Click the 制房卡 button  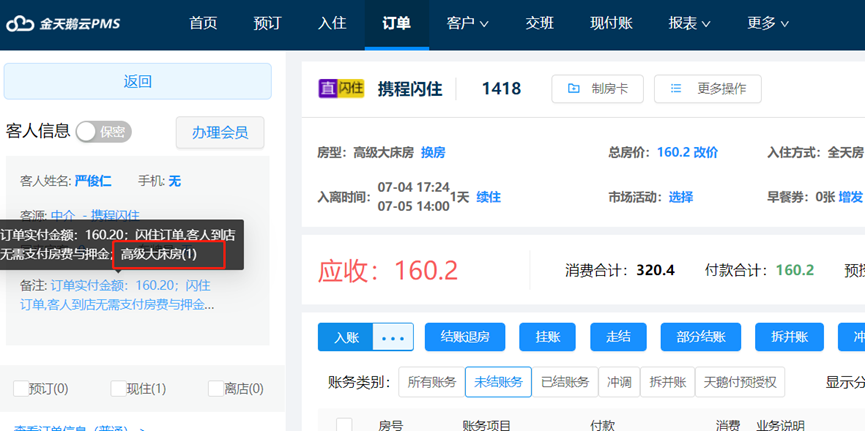point(597,89)
